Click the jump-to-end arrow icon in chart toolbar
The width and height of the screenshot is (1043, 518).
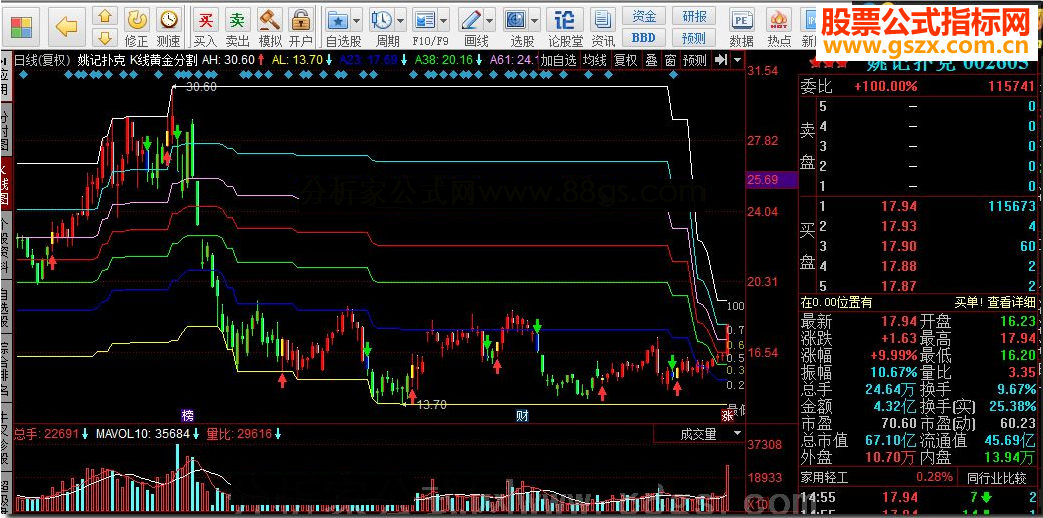(x=720, y=61)
